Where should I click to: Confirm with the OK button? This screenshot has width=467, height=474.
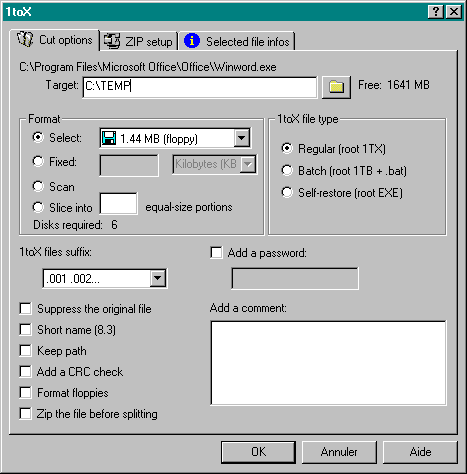[x=258, y=452]
